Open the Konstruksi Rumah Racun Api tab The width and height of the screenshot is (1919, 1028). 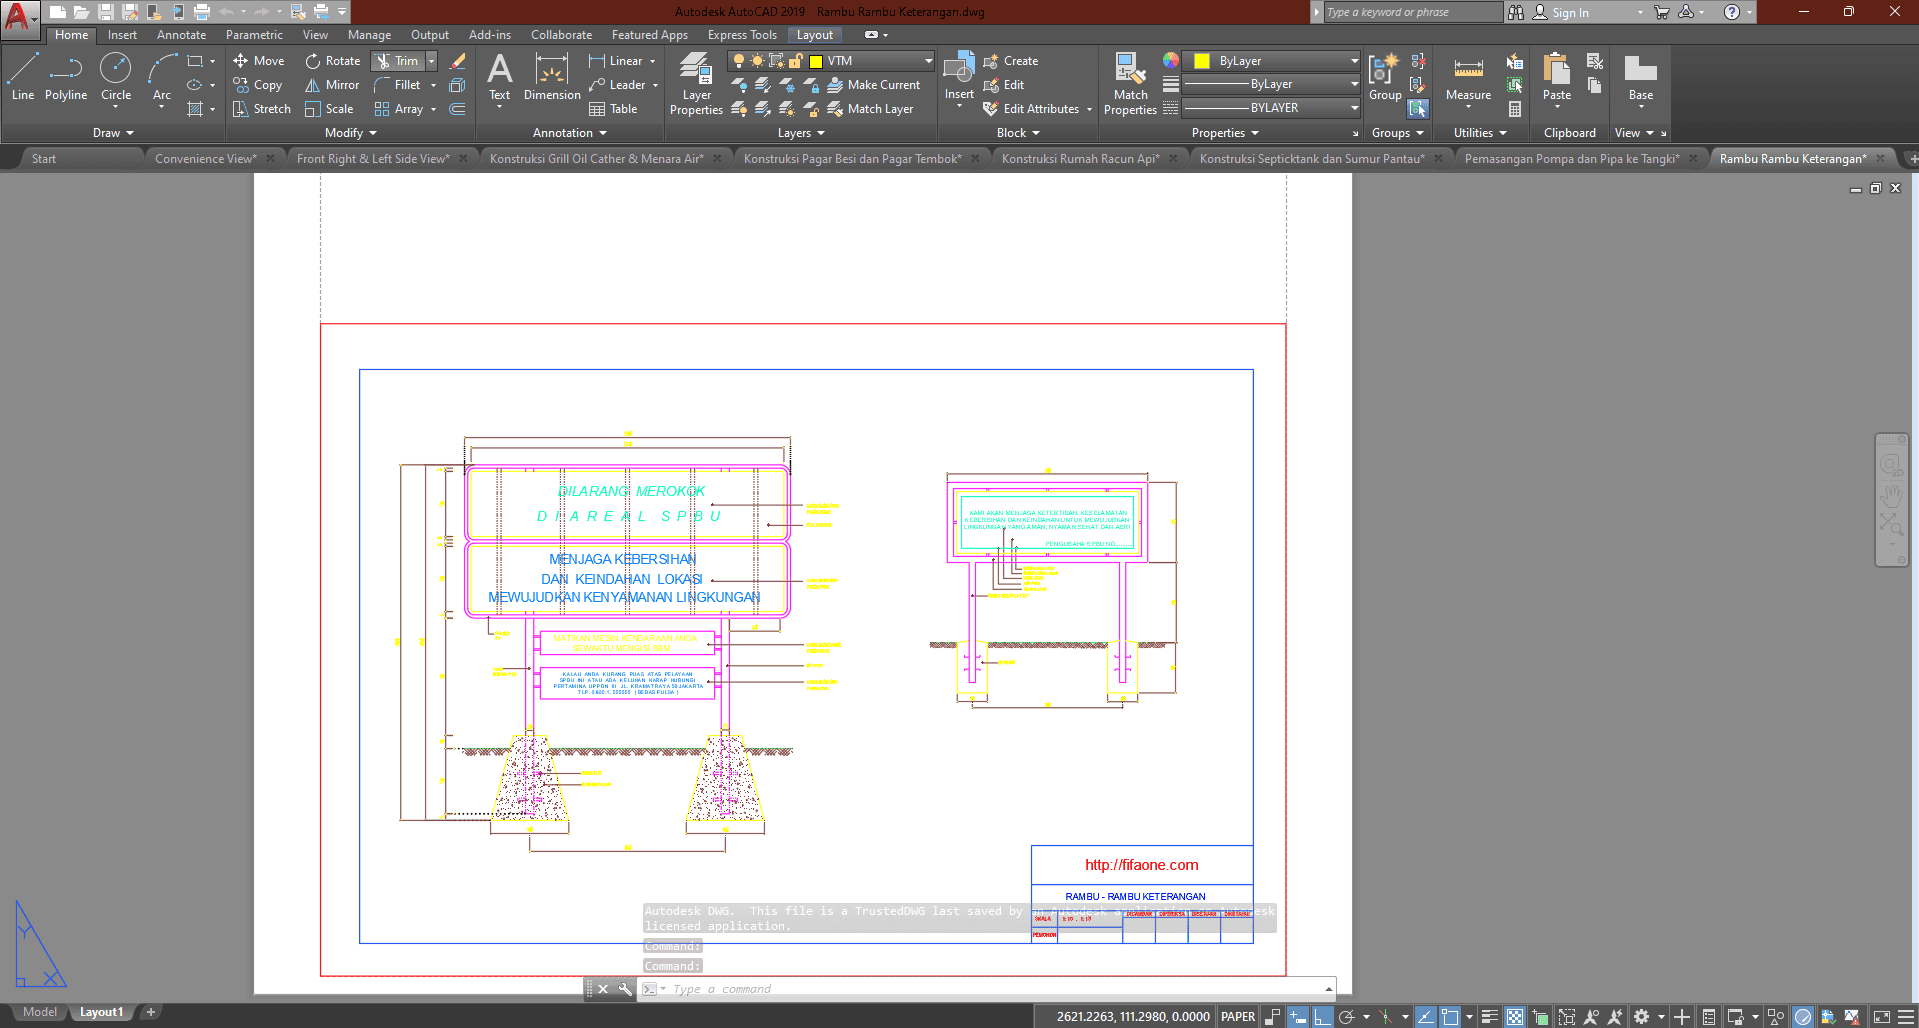click(x=1080, y=159)
